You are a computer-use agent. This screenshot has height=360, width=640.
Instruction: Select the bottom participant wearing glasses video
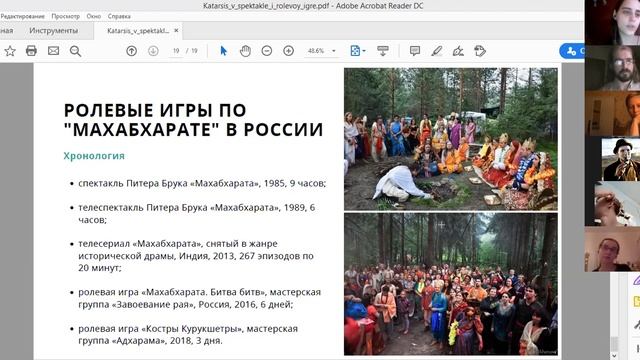coord(612,249)
